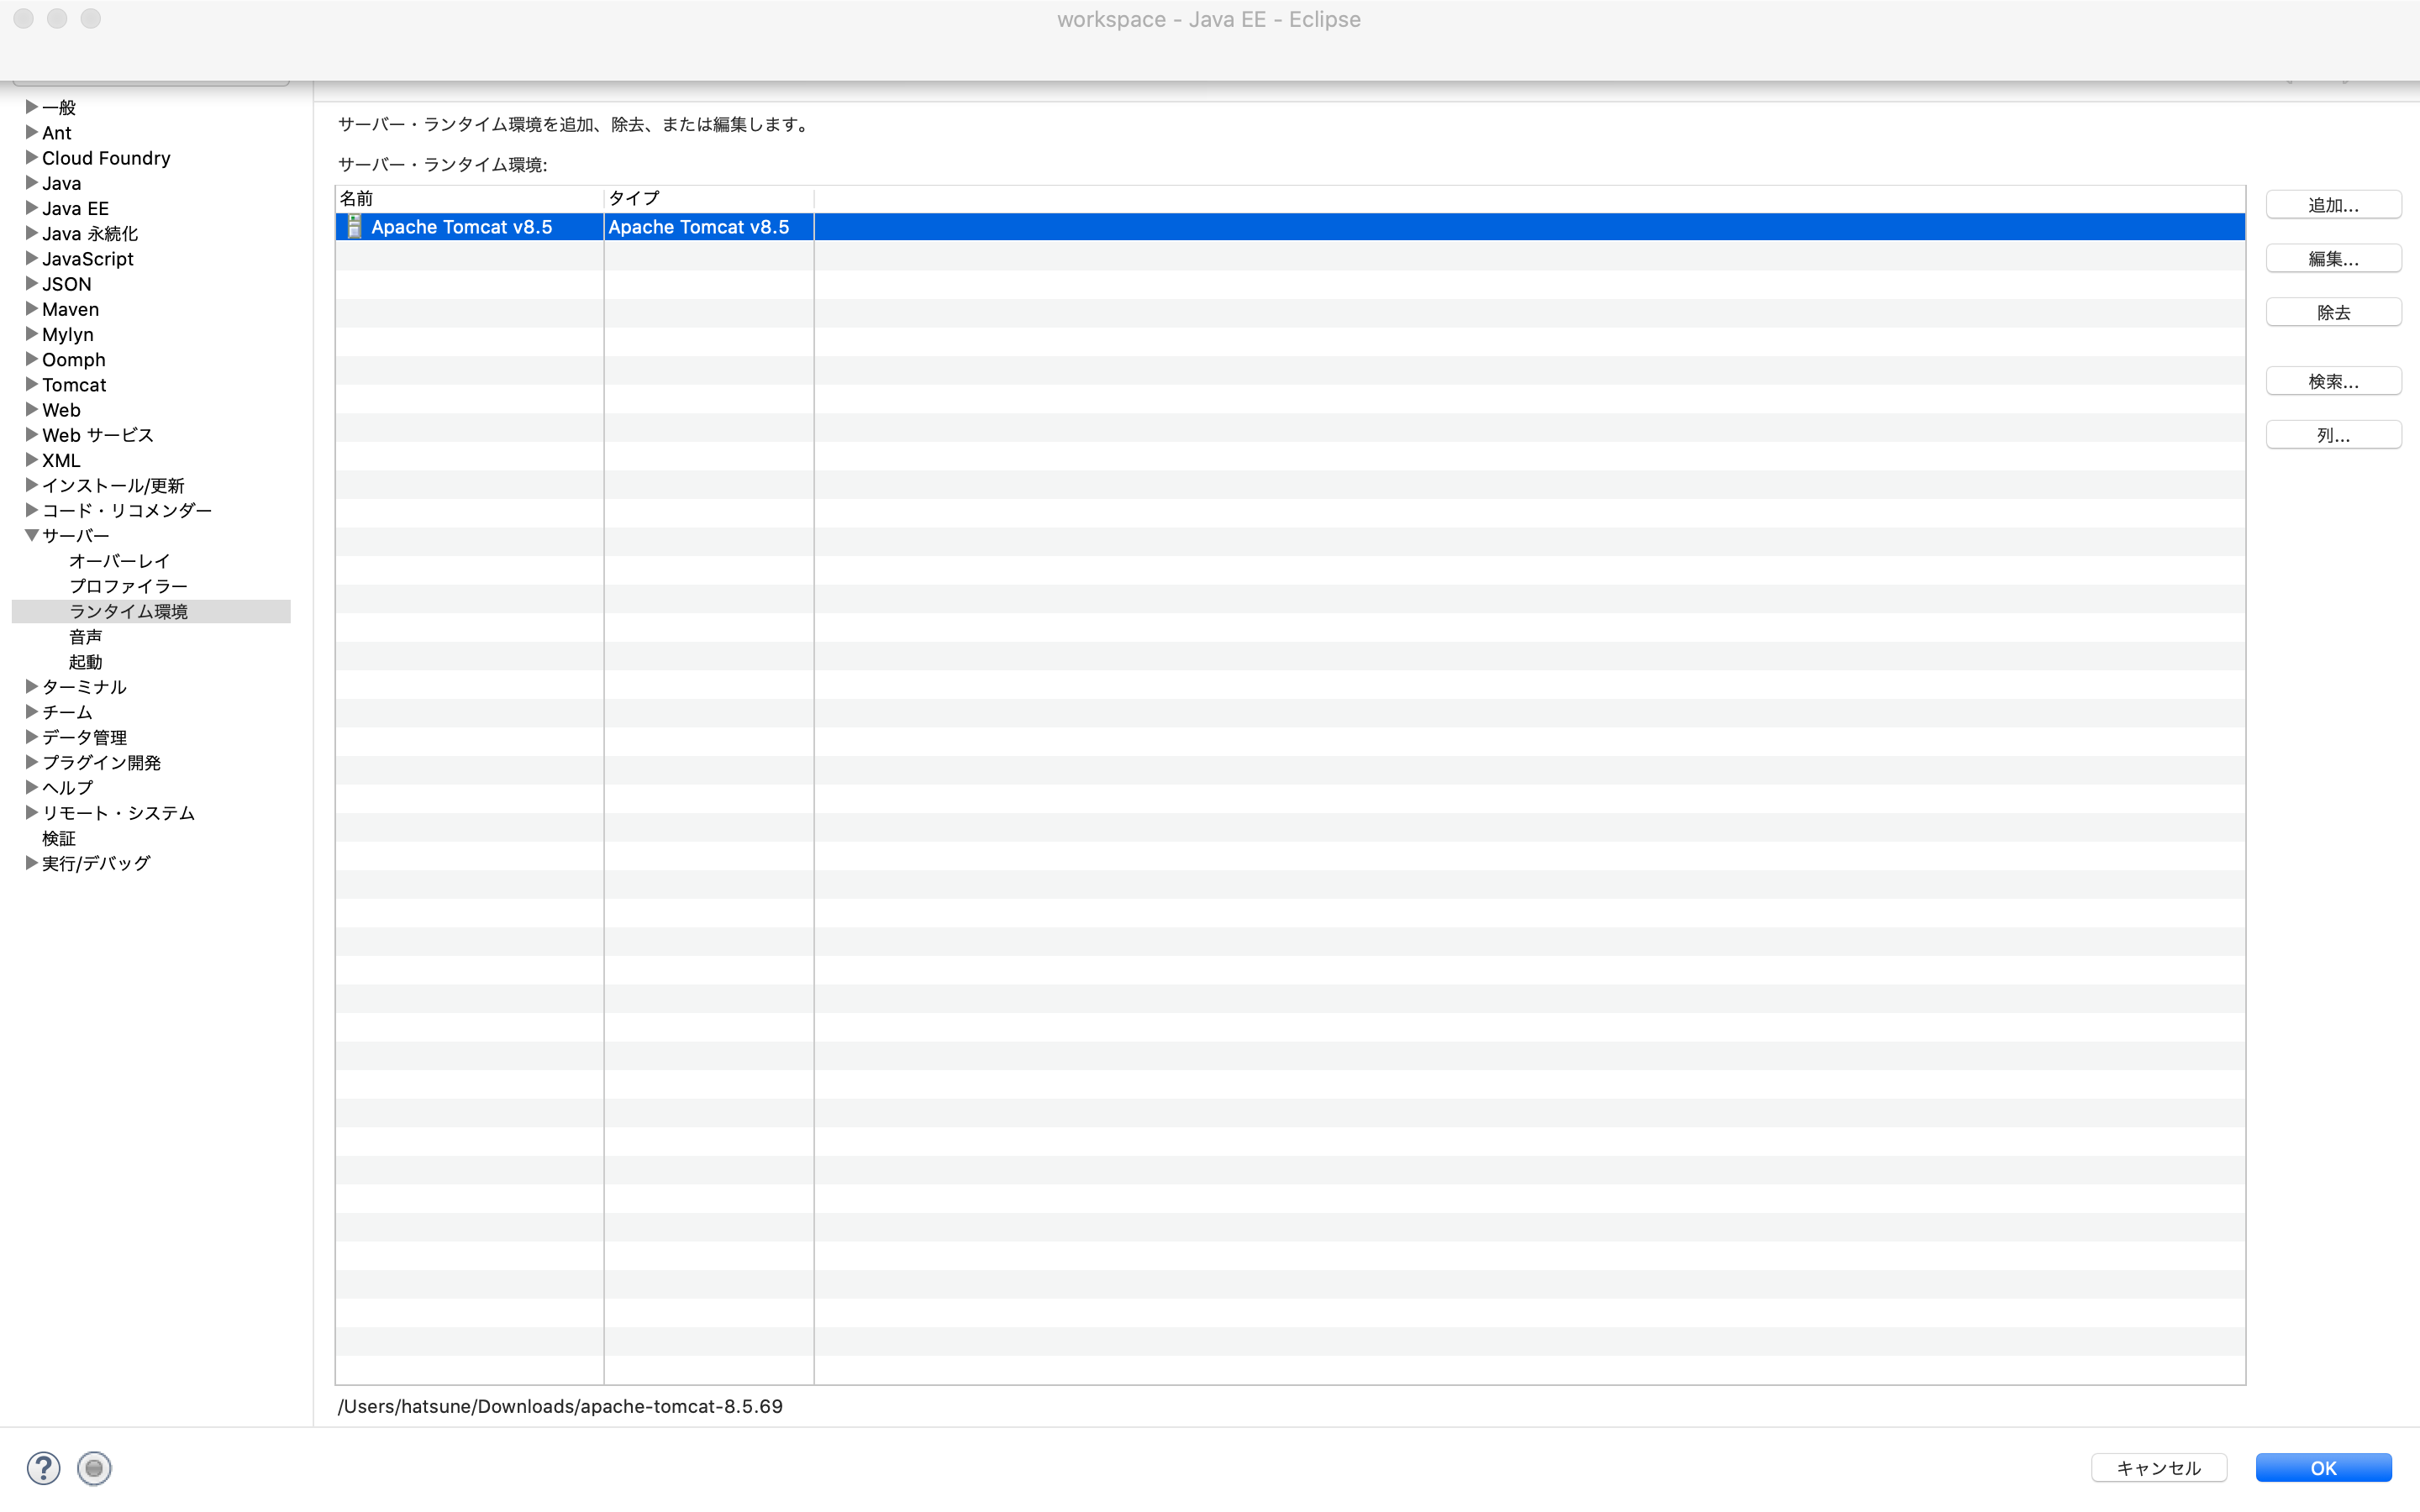Expand the Tomcat preferences node
Image resolution: width=2420 pixels, height=1512 pixels.
(x=31, y=384)
